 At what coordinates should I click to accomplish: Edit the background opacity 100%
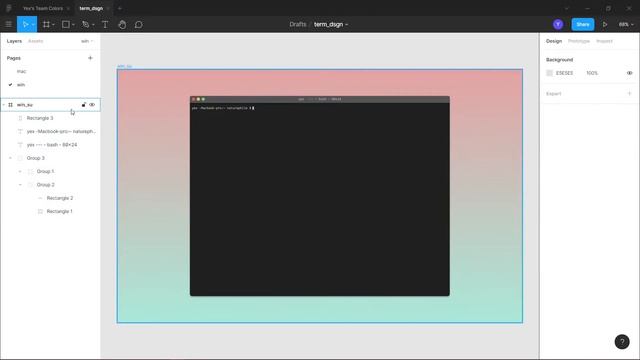tap(592, 73)
